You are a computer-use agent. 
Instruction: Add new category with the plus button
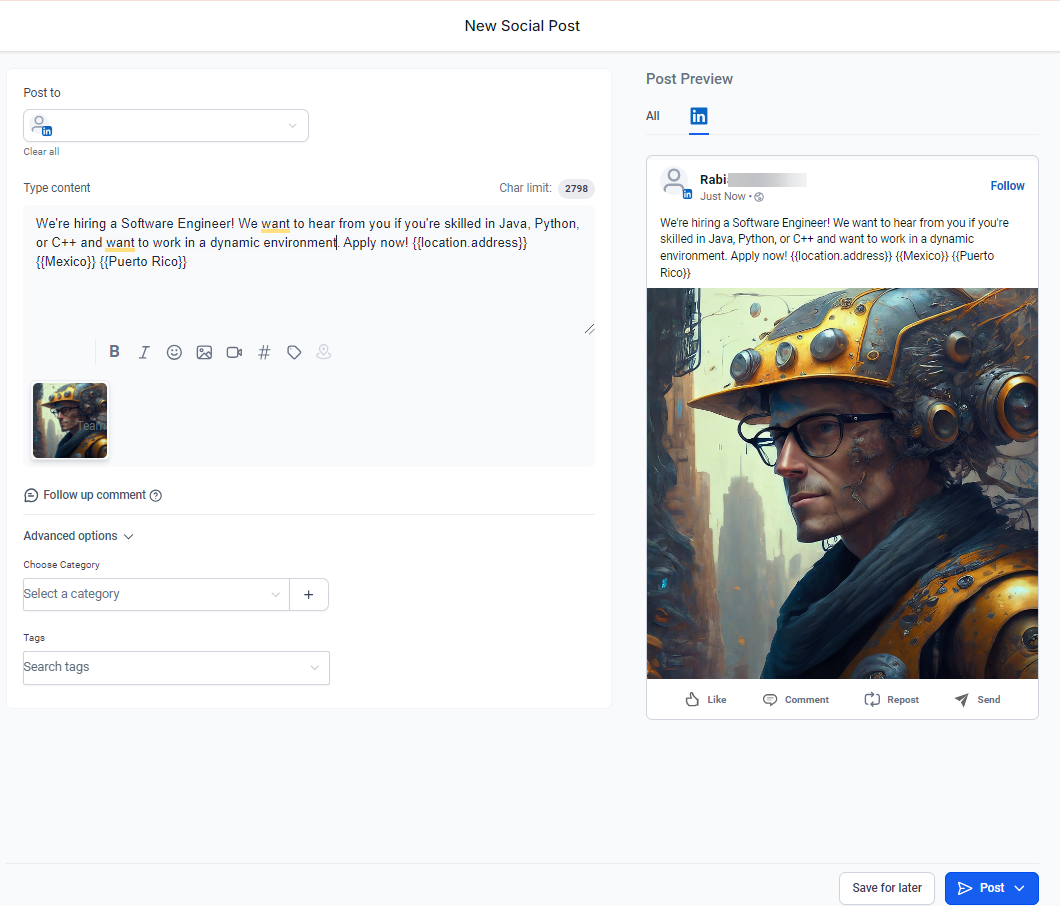click(309, 594)
